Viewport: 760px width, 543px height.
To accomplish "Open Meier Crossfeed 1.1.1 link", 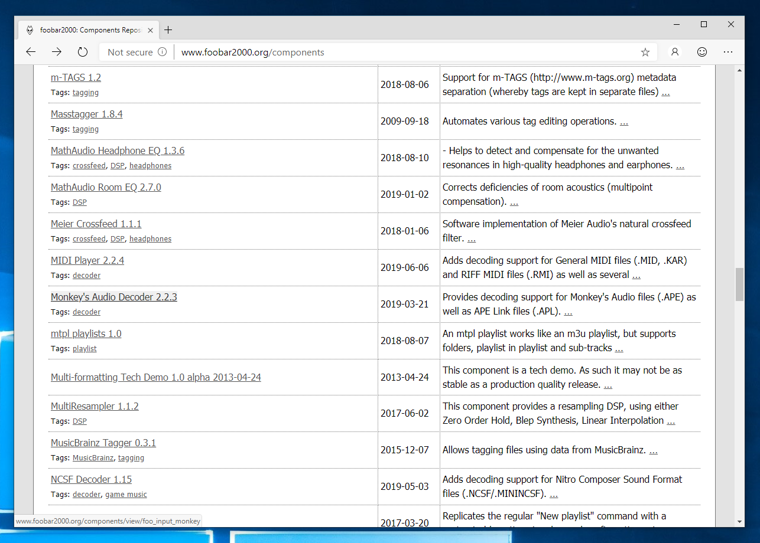I will pos(96,224).
